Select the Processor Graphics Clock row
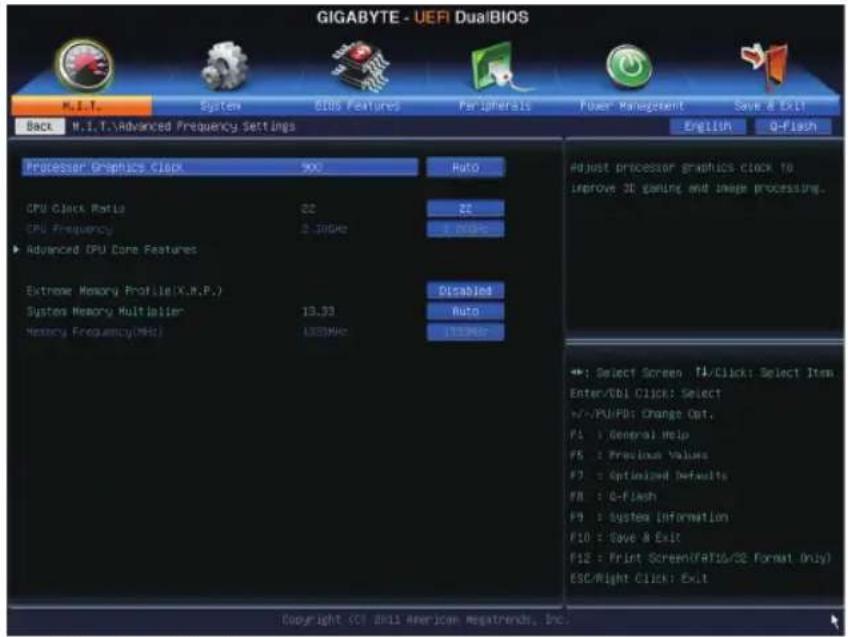This screenshot has height=637, width=848. point(220,167)
